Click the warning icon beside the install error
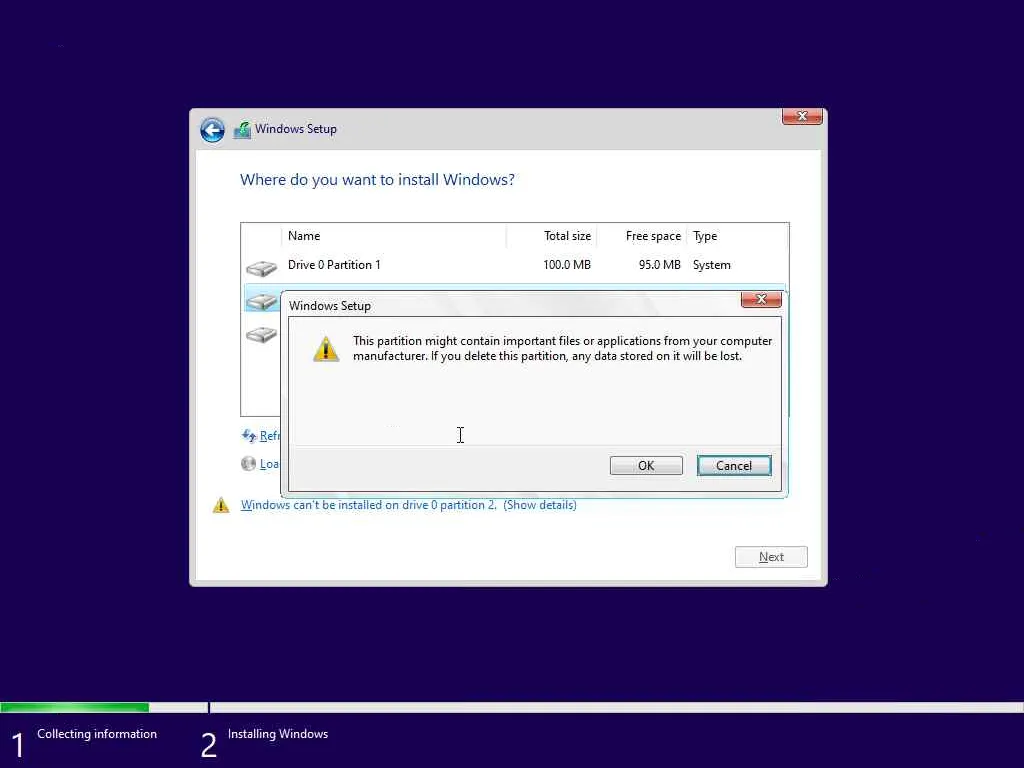This screenshot has width=1024, height=768. [221, 505]
